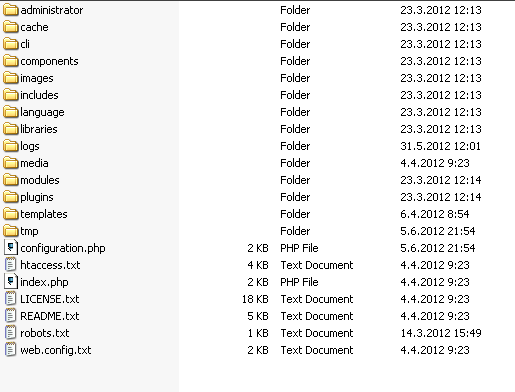Select the LICENSE.txt document icon
Image resolution: width=515 pixels, height=392 pixels.
(x=11, y=299)
